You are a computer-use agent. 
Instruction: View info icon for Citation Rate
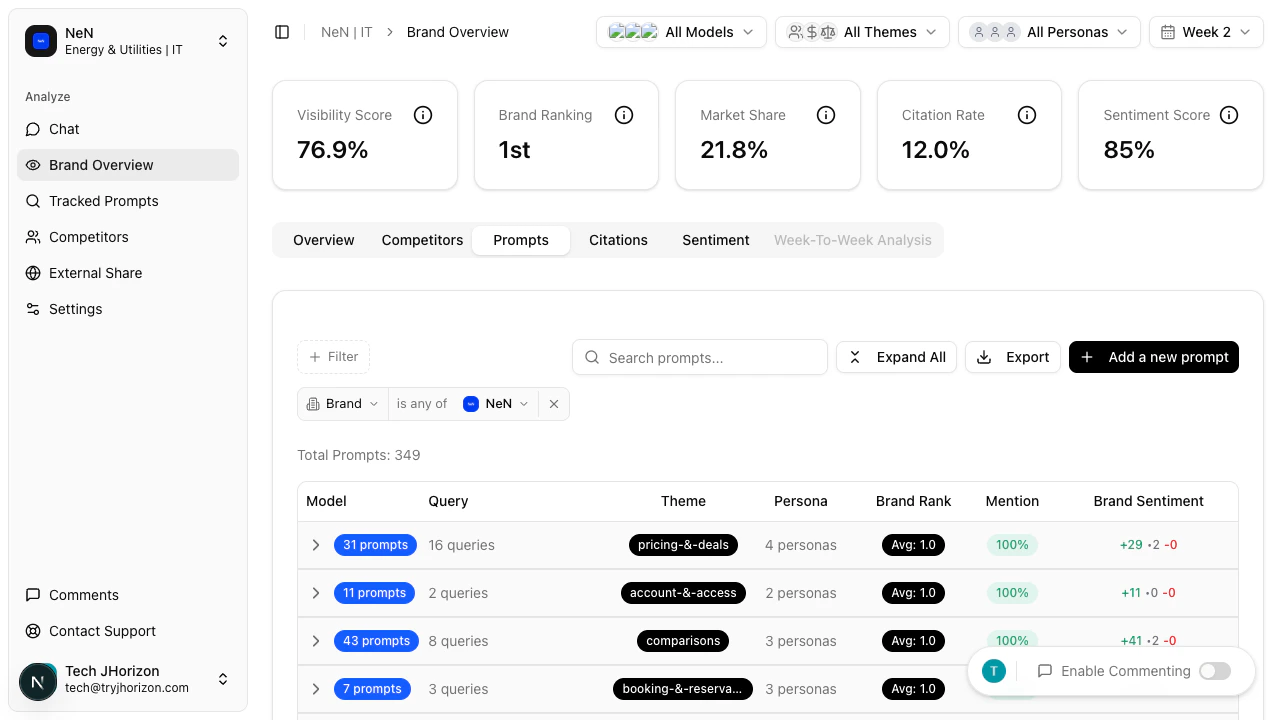(x=1027, y=115)
